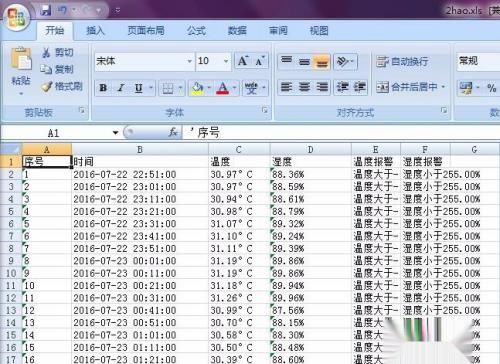Toggle bold formatting
The height and width of the screenshot is (364, 500).
tap(103, 88)
